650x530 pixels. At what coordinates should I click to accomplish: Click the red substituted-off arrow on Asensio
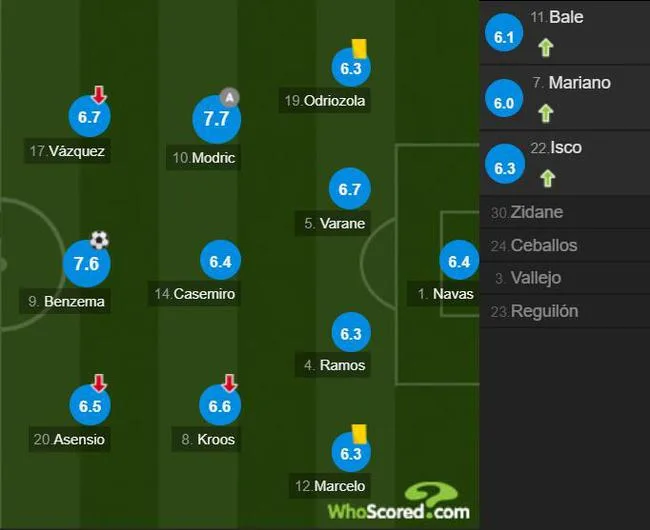tap(99, 382)
